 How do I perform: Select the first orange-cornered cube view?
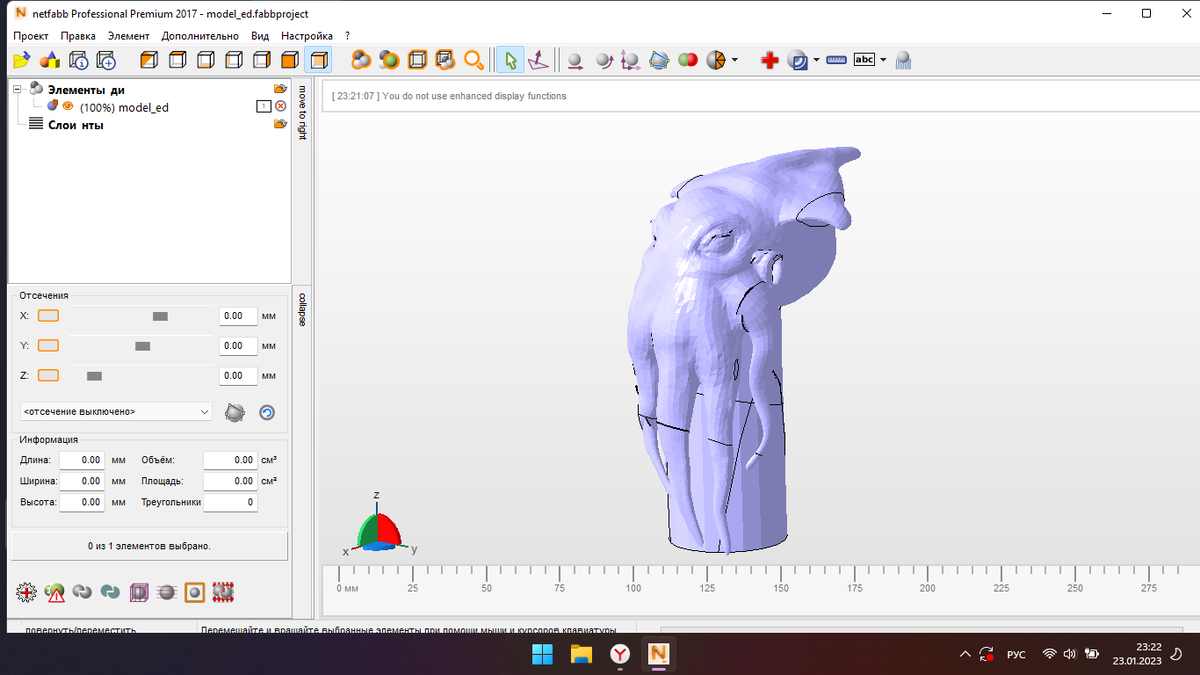pyautogui.click(x=149, y=61)
